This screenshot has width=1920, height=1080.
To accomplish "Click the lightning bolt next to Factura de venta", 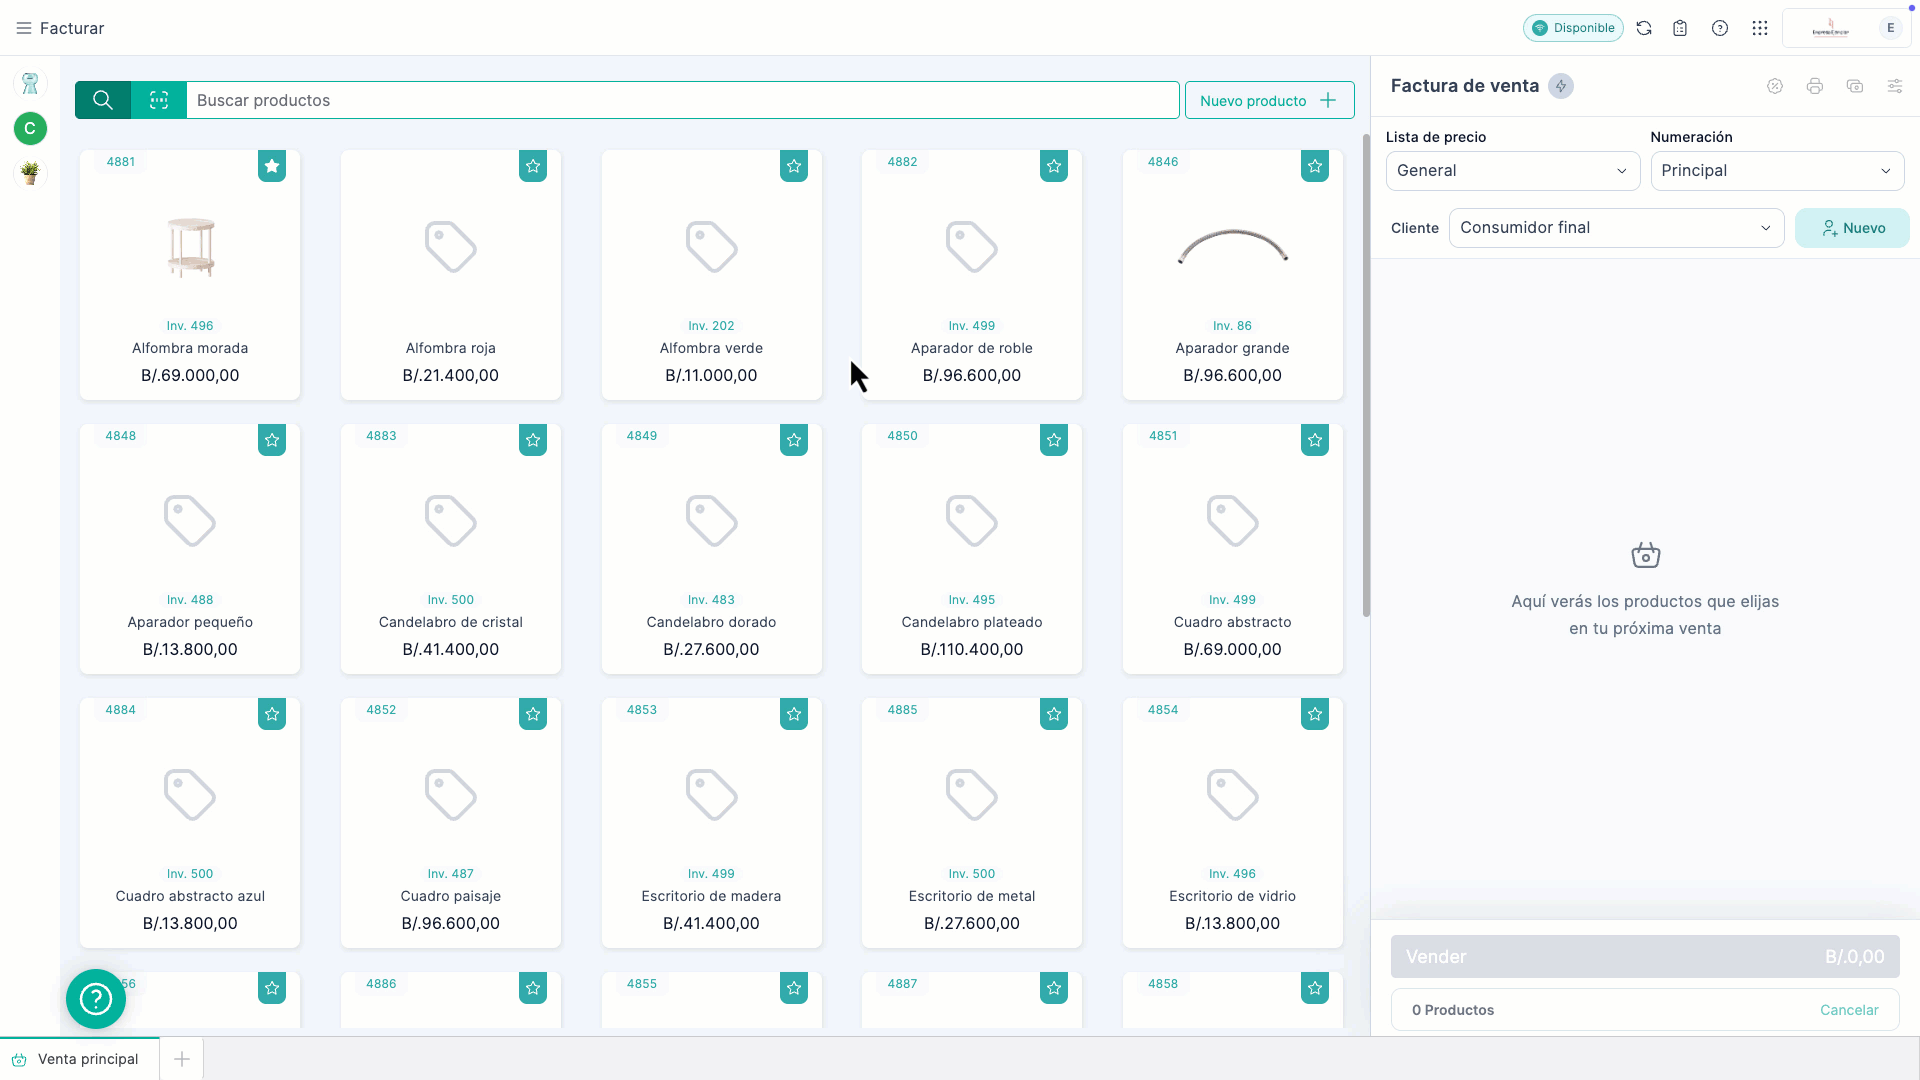I will [1560, 86].
